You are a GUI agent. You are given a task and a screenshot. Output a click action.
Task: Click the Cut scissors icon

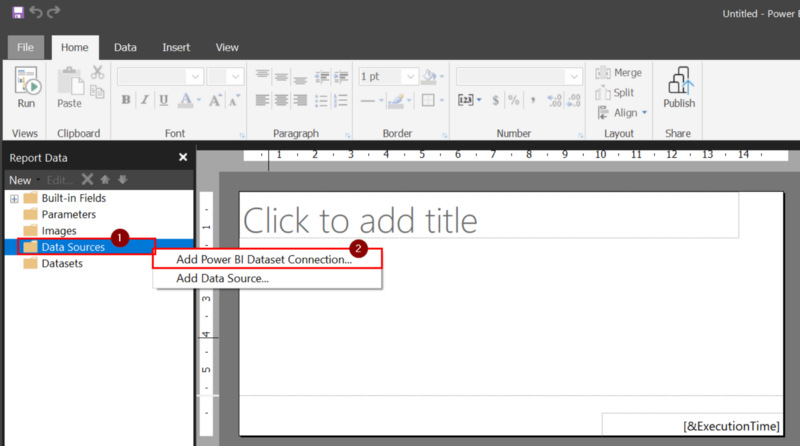coord(97,72)
